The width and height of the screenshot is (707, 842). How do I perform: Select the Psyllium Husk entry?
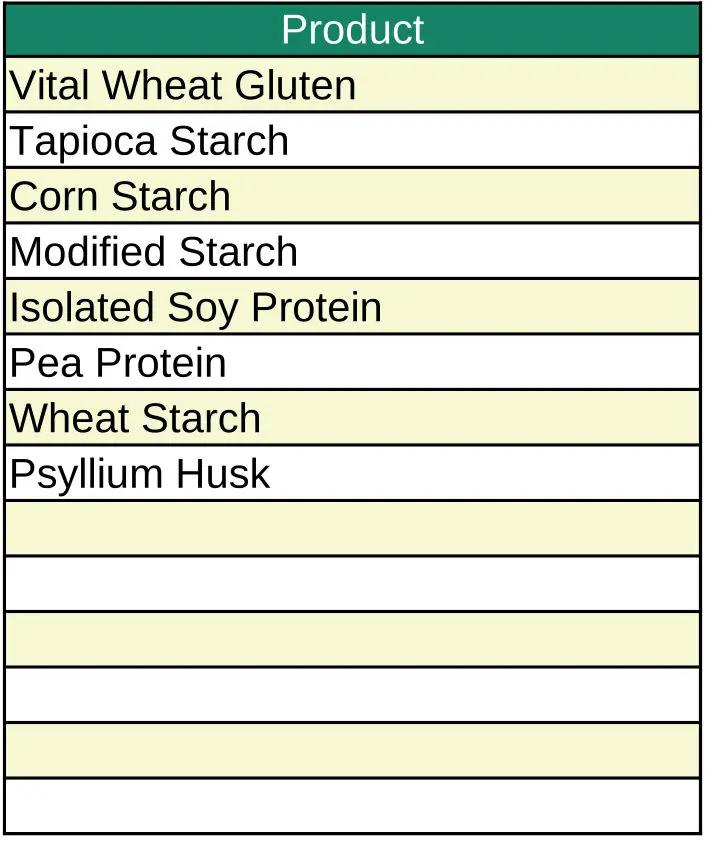click(x=352, y=474)
